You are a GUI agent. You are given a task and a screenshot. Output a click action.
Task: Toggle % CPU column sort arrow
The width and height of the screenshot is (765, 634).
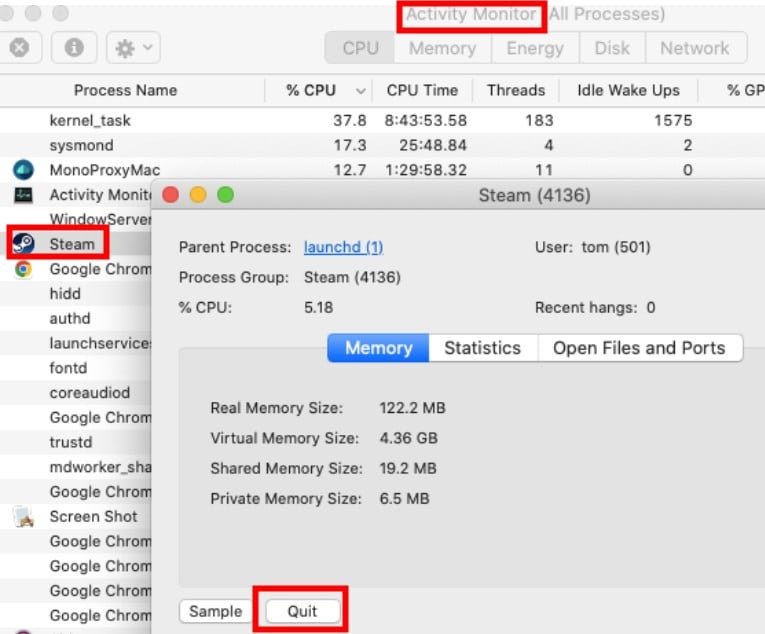coord(361,91)
